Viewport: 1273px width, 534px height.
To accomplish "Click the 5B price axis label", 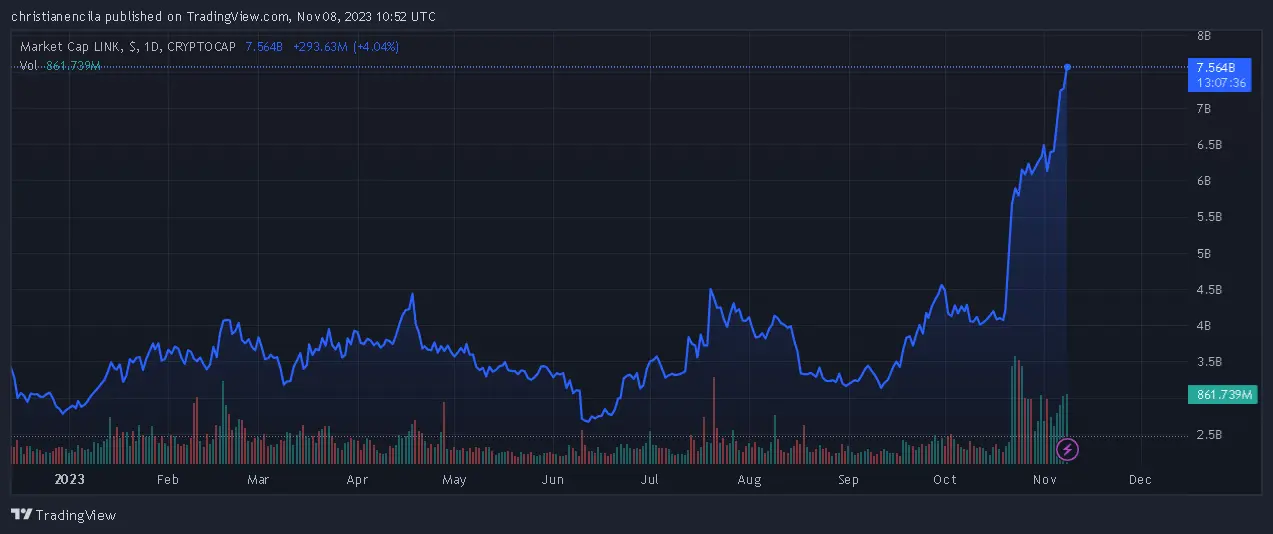I will [1204, 254].
